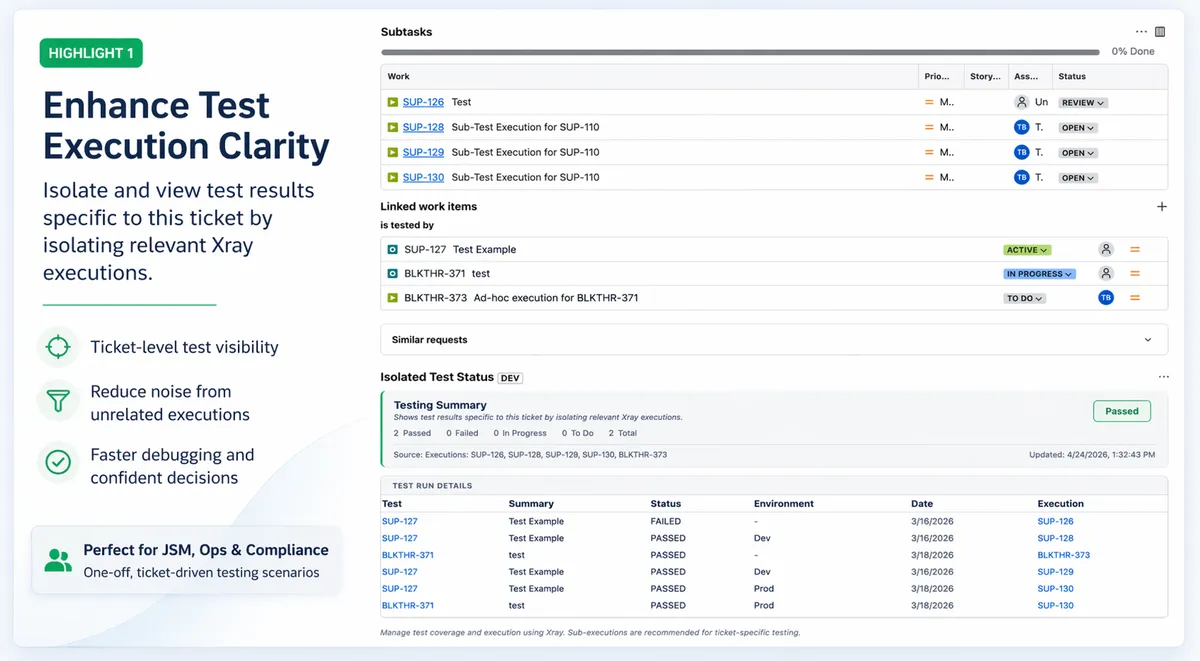Click the DEV badge beside Isolated Test Status
The width and height of the screenshot is (1200, 661).
510,378
